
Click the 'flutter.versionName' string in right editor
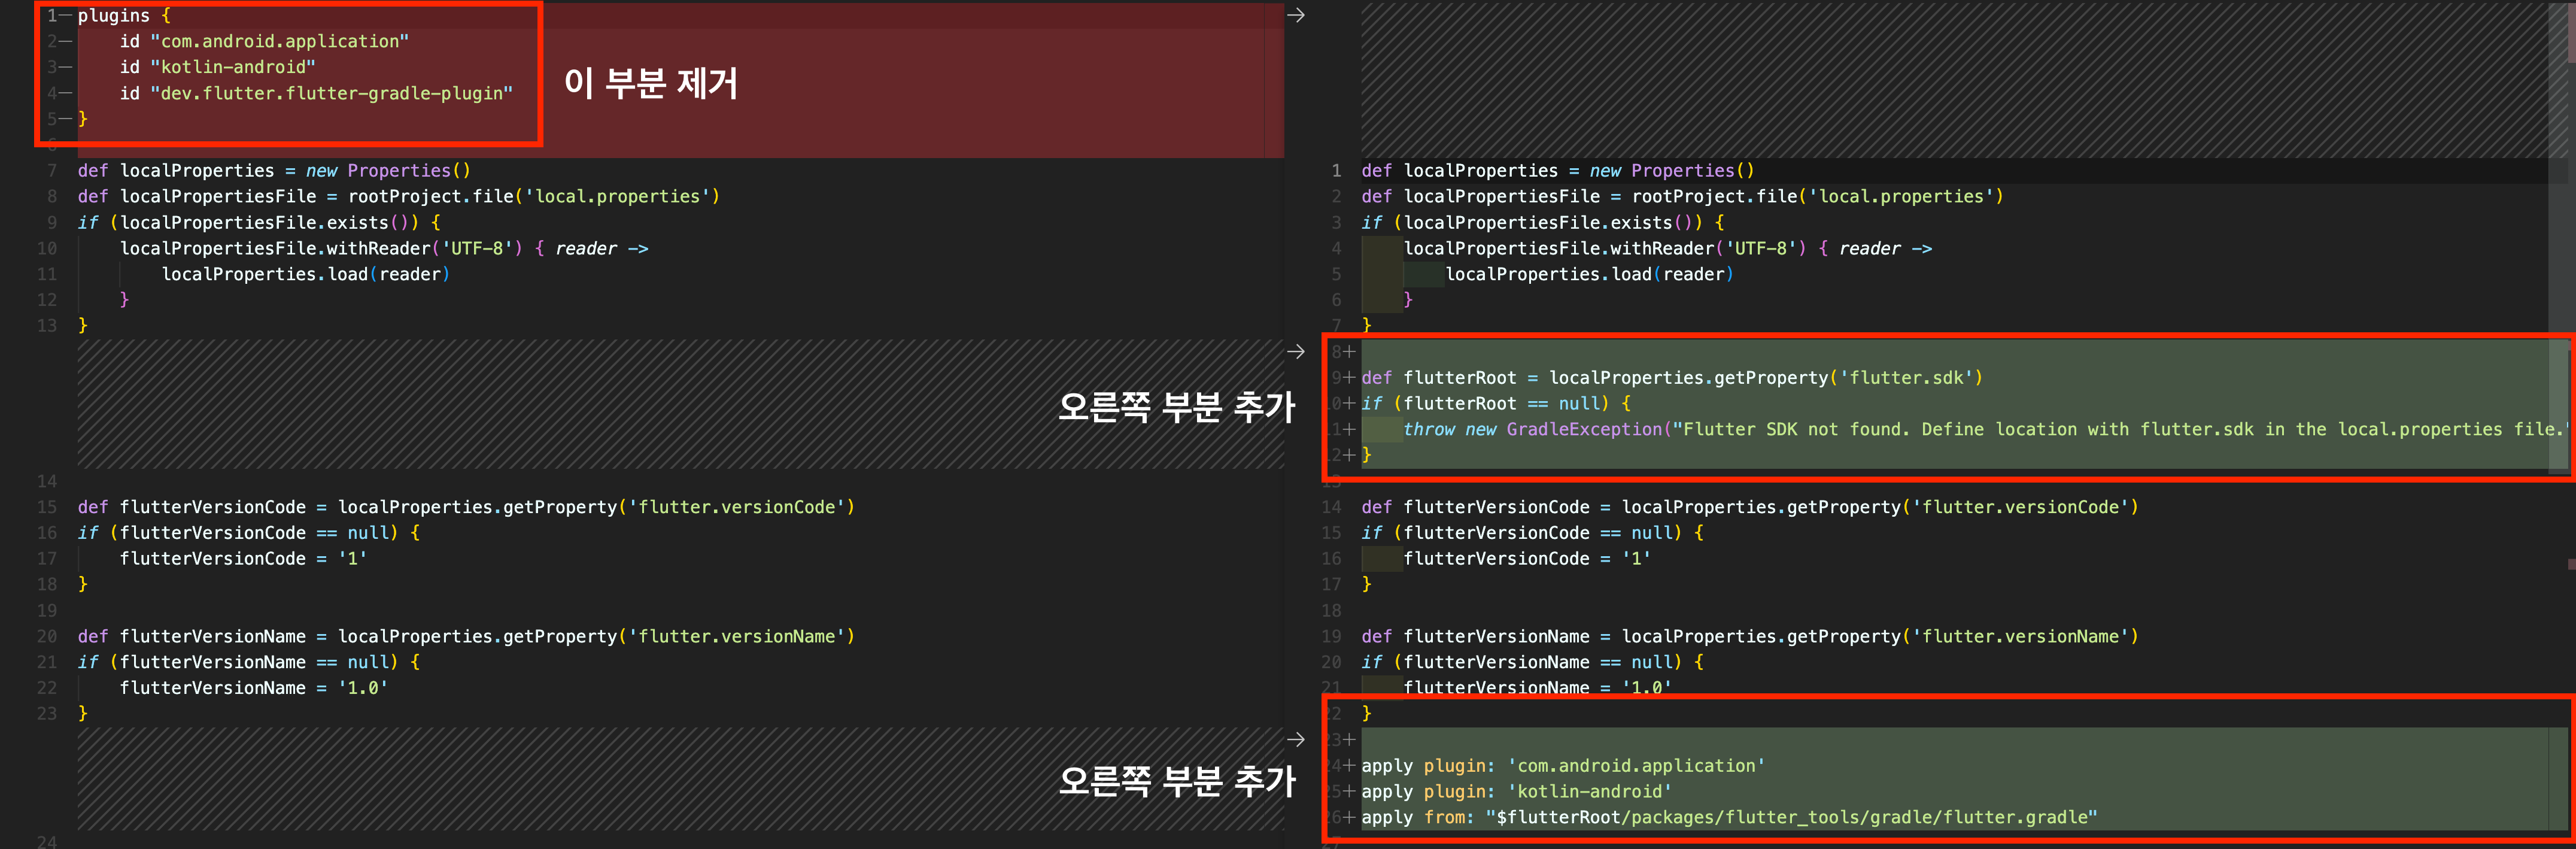tap(2019, 637)
